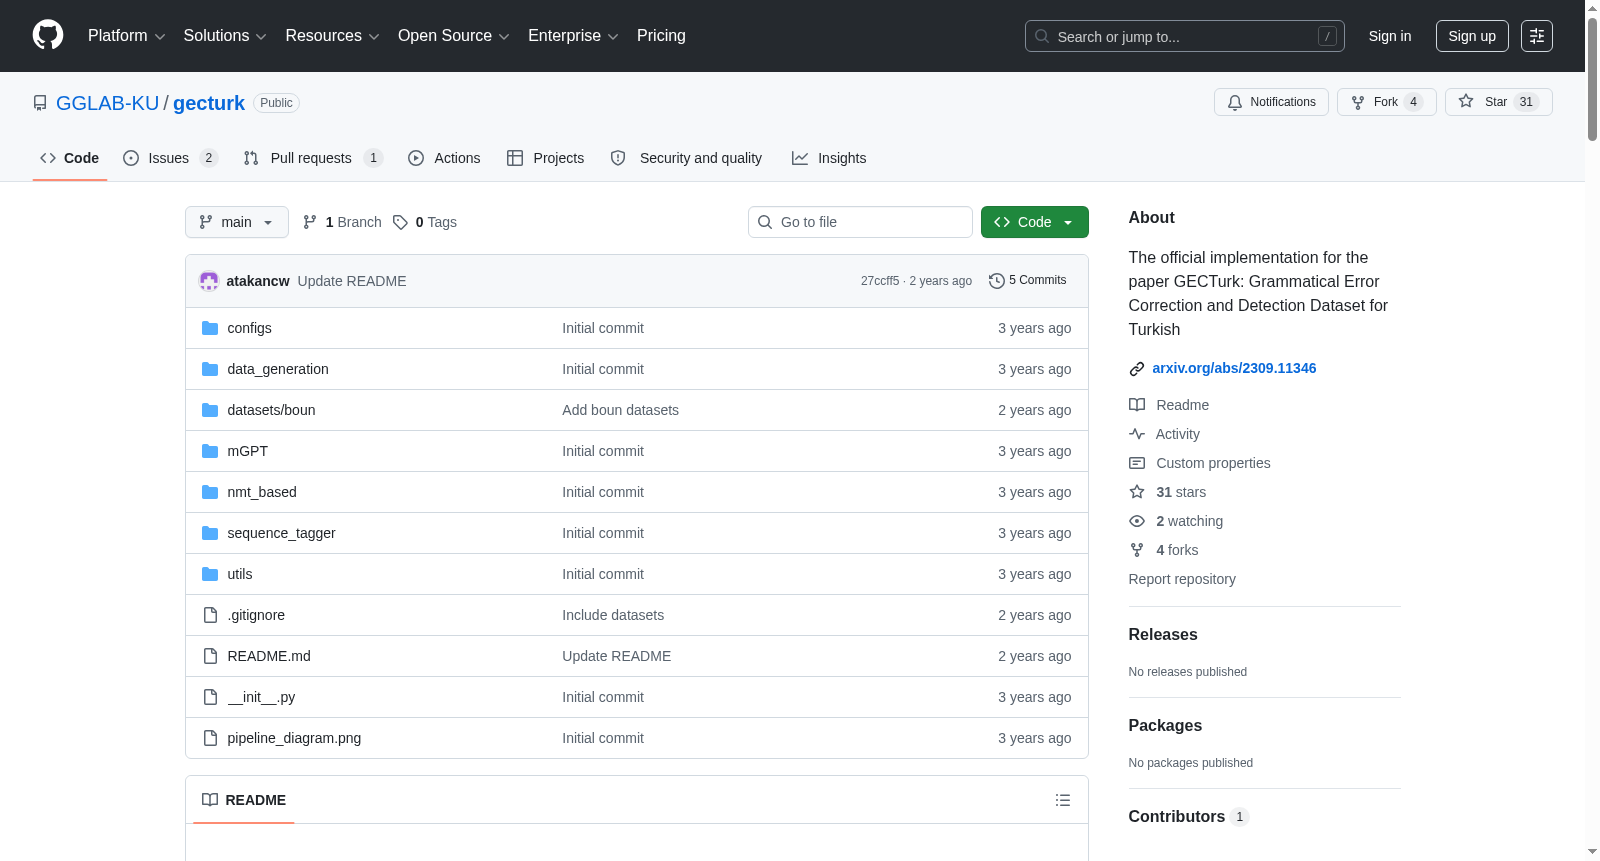Click the link chain icon by arxiv URL
This screenshot has height=861, width=1600.
[x=1137, y=369]
